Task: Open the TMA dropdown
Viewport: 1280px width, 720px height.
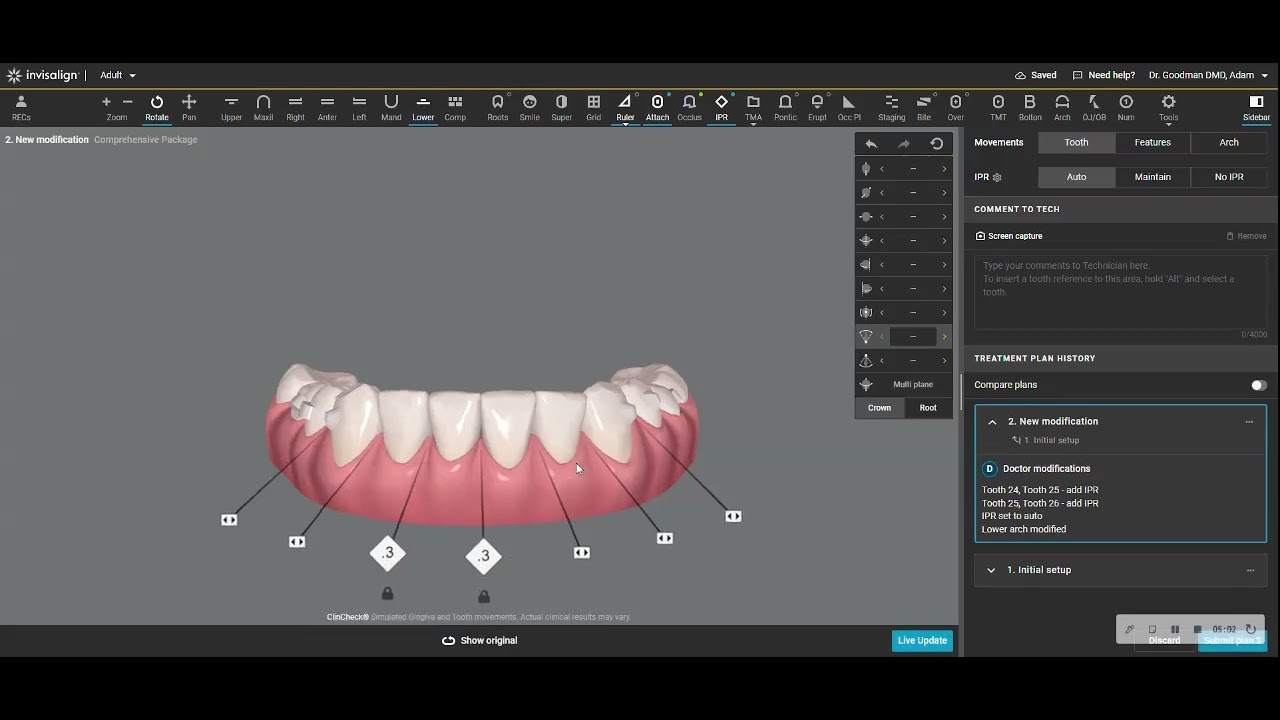Action: point(753,109)
